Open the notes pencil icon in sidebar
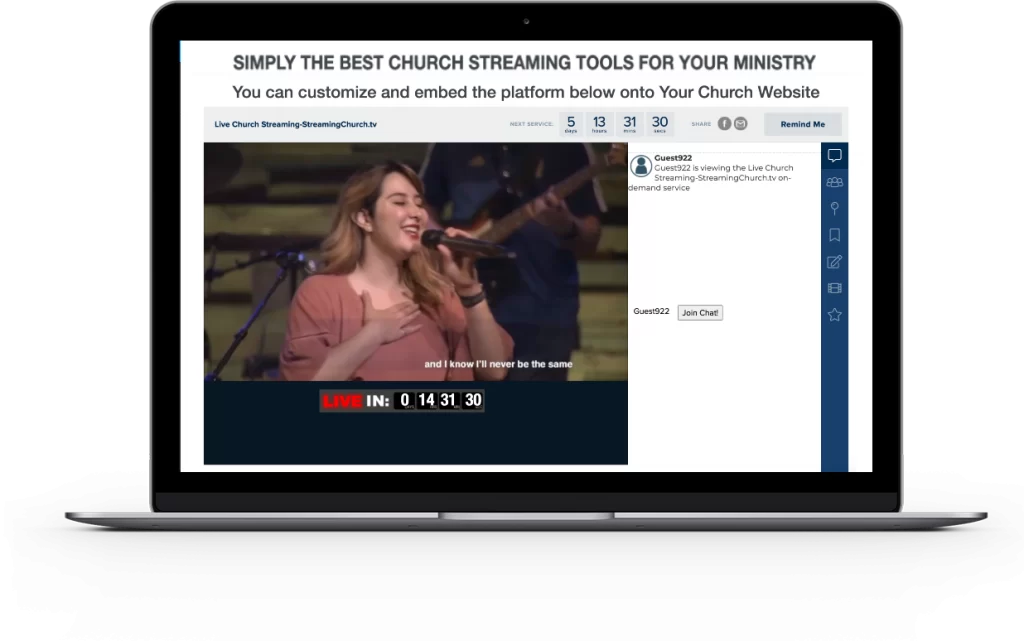 coord(834,262)
